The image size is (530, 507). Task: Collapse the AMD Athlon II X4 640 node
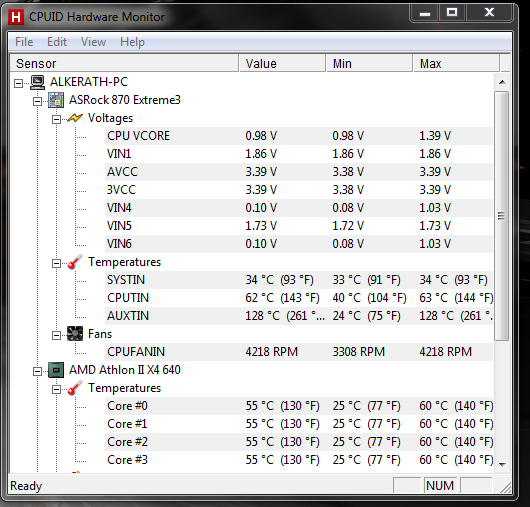pos(38,371)
